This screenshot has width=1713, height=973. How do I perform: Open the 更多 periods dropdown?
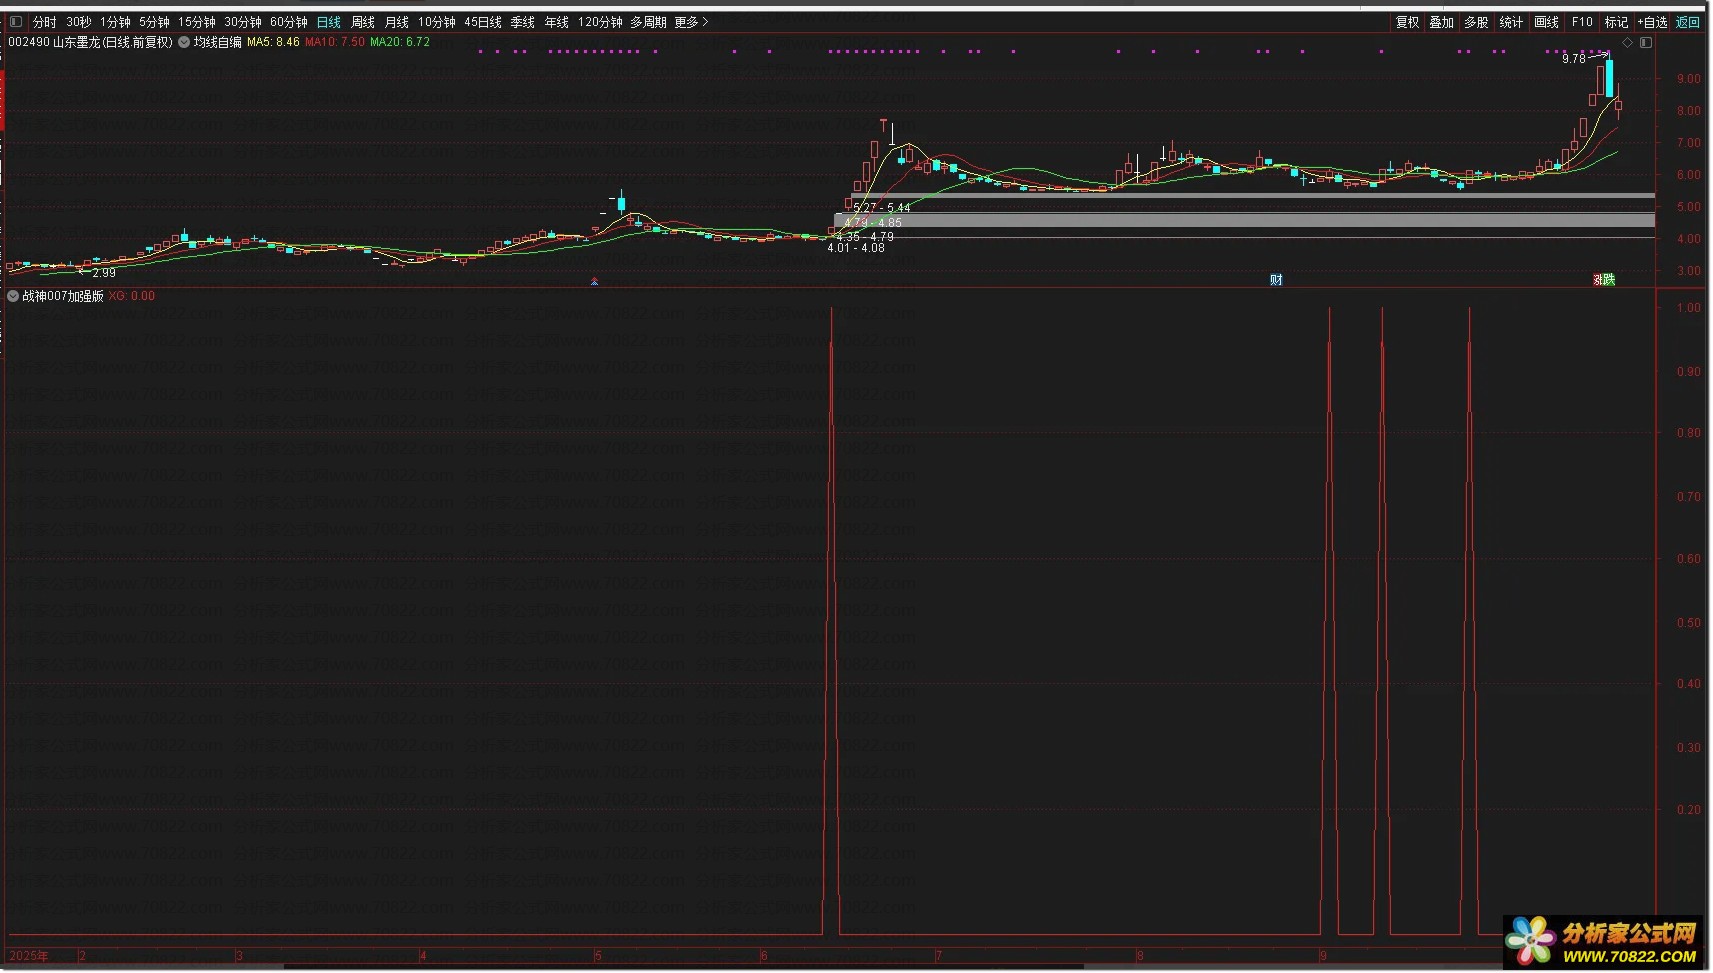(691, 22)
